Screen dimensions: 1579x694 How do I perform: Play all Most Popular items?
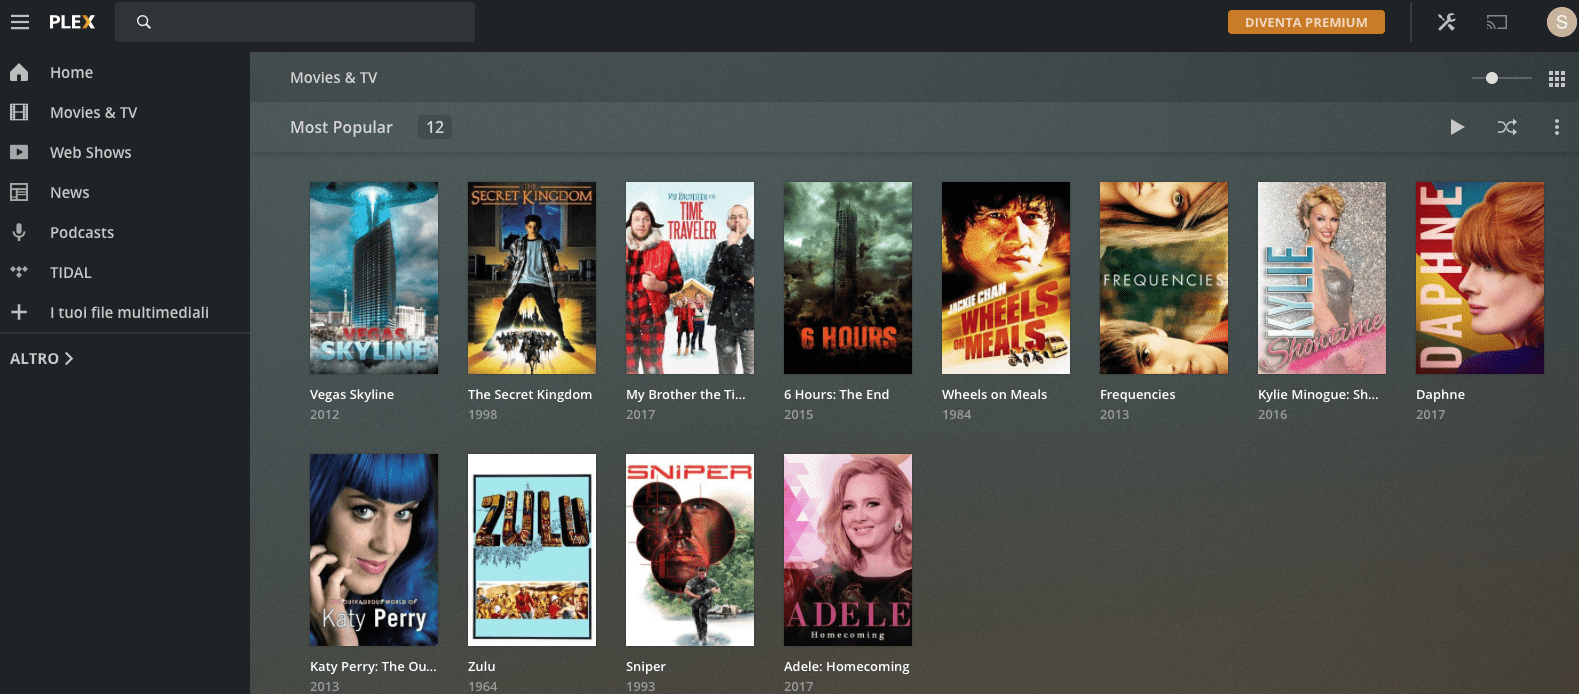click(1457, 127)
